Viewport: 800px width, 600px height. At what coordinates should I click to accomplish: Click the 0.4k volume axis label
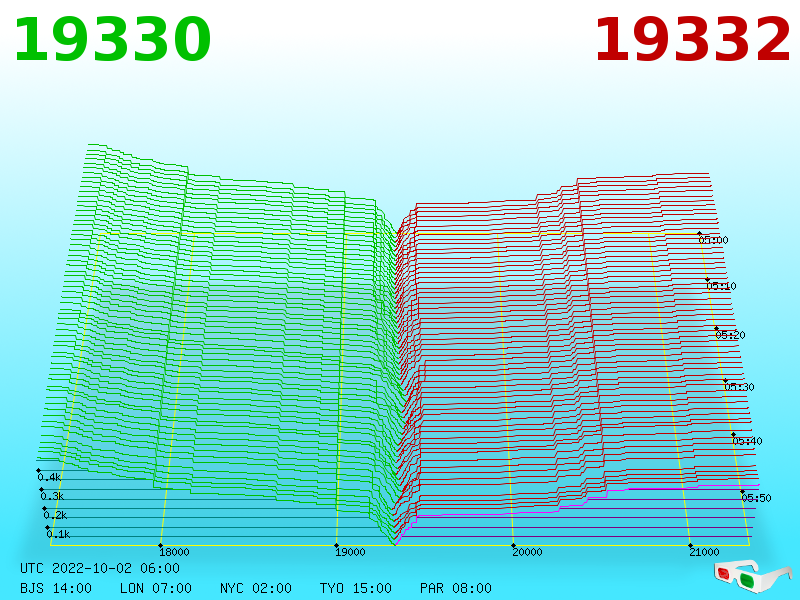pos(49,478)
